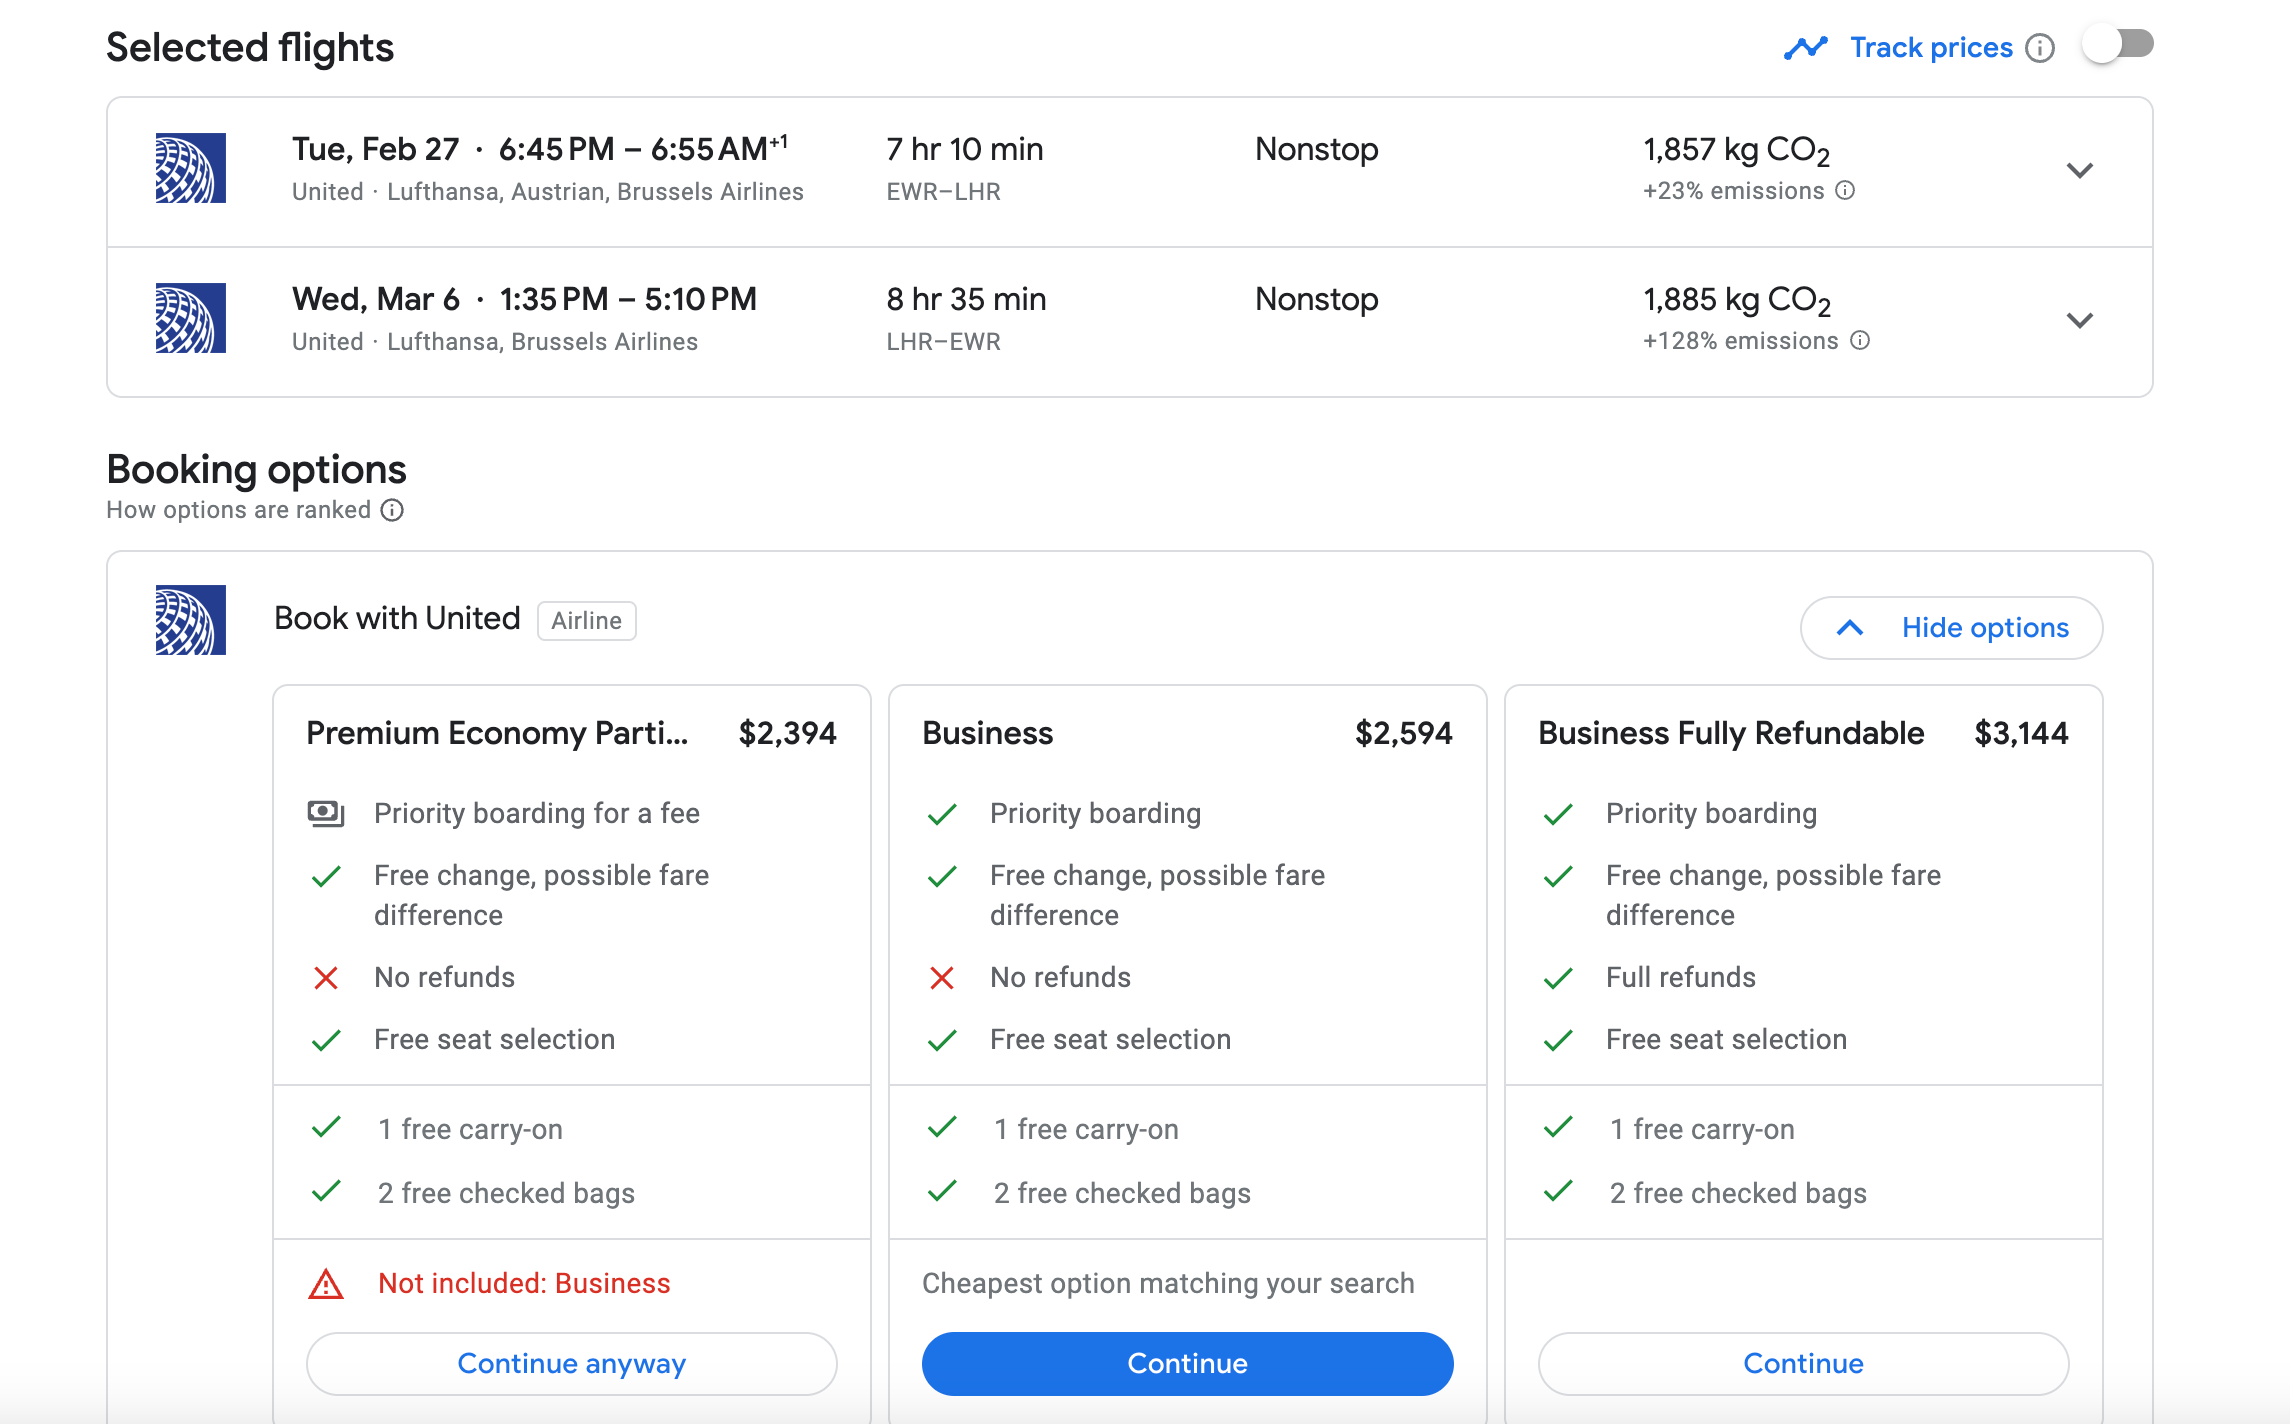The image size is (2290, 1424).
Task: Open How options are ranked info icon
Action: pyautogui.click(x=393, y=510)
